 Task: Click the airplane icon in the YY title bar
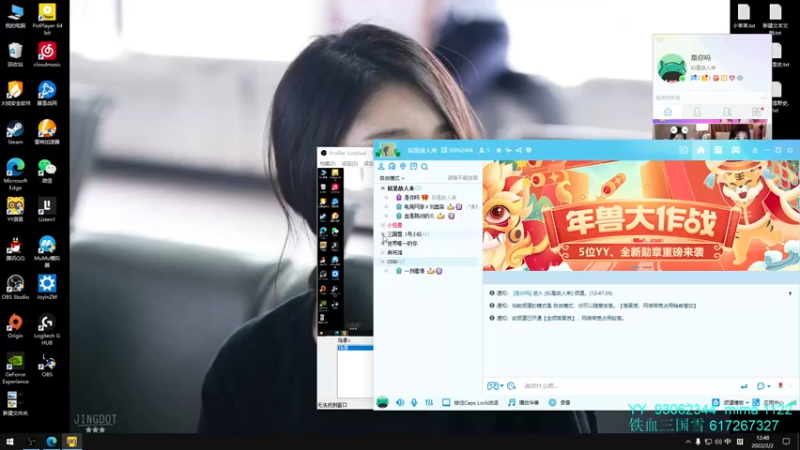coord(508,150)
